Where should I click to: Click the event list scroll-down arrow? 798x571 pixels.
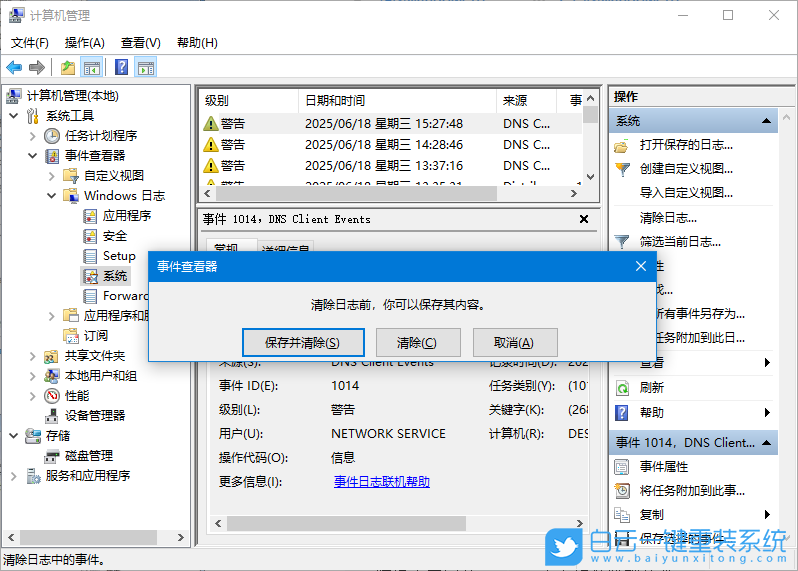click(x=590, y=177)
